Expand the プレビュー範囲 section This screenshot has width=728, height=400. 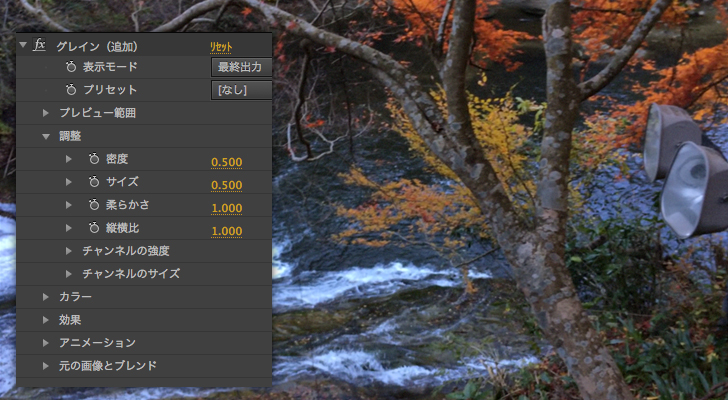pos(46,113)
